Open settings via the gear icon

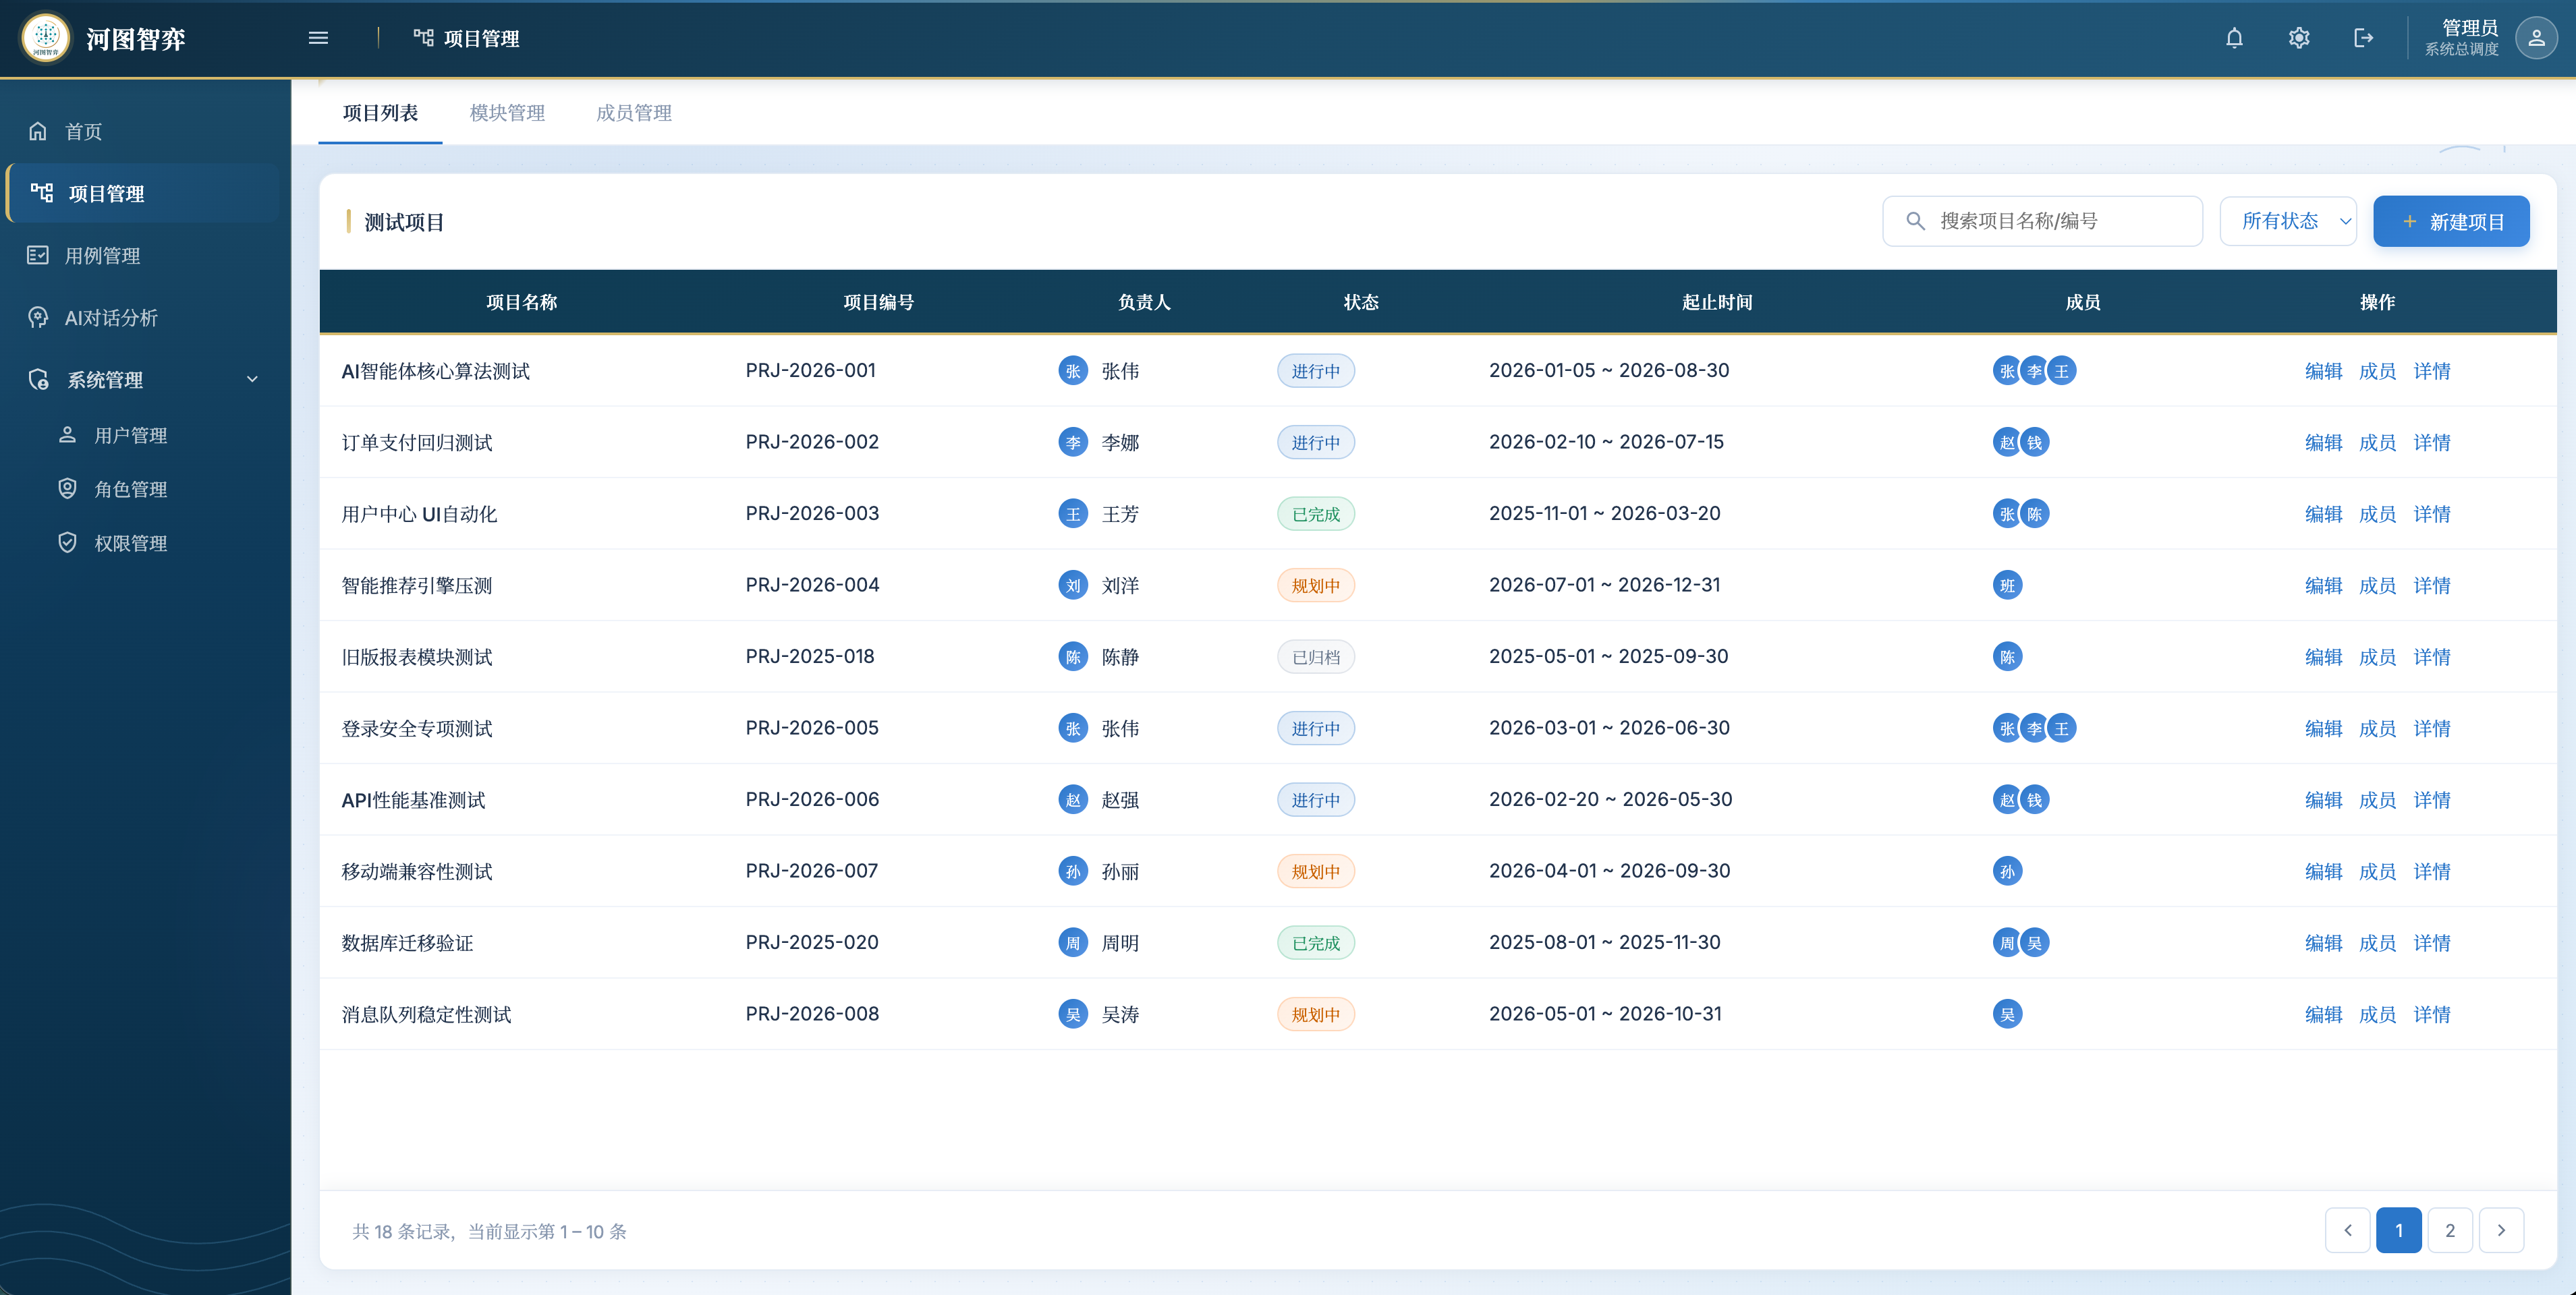[x=2299, y=38]
